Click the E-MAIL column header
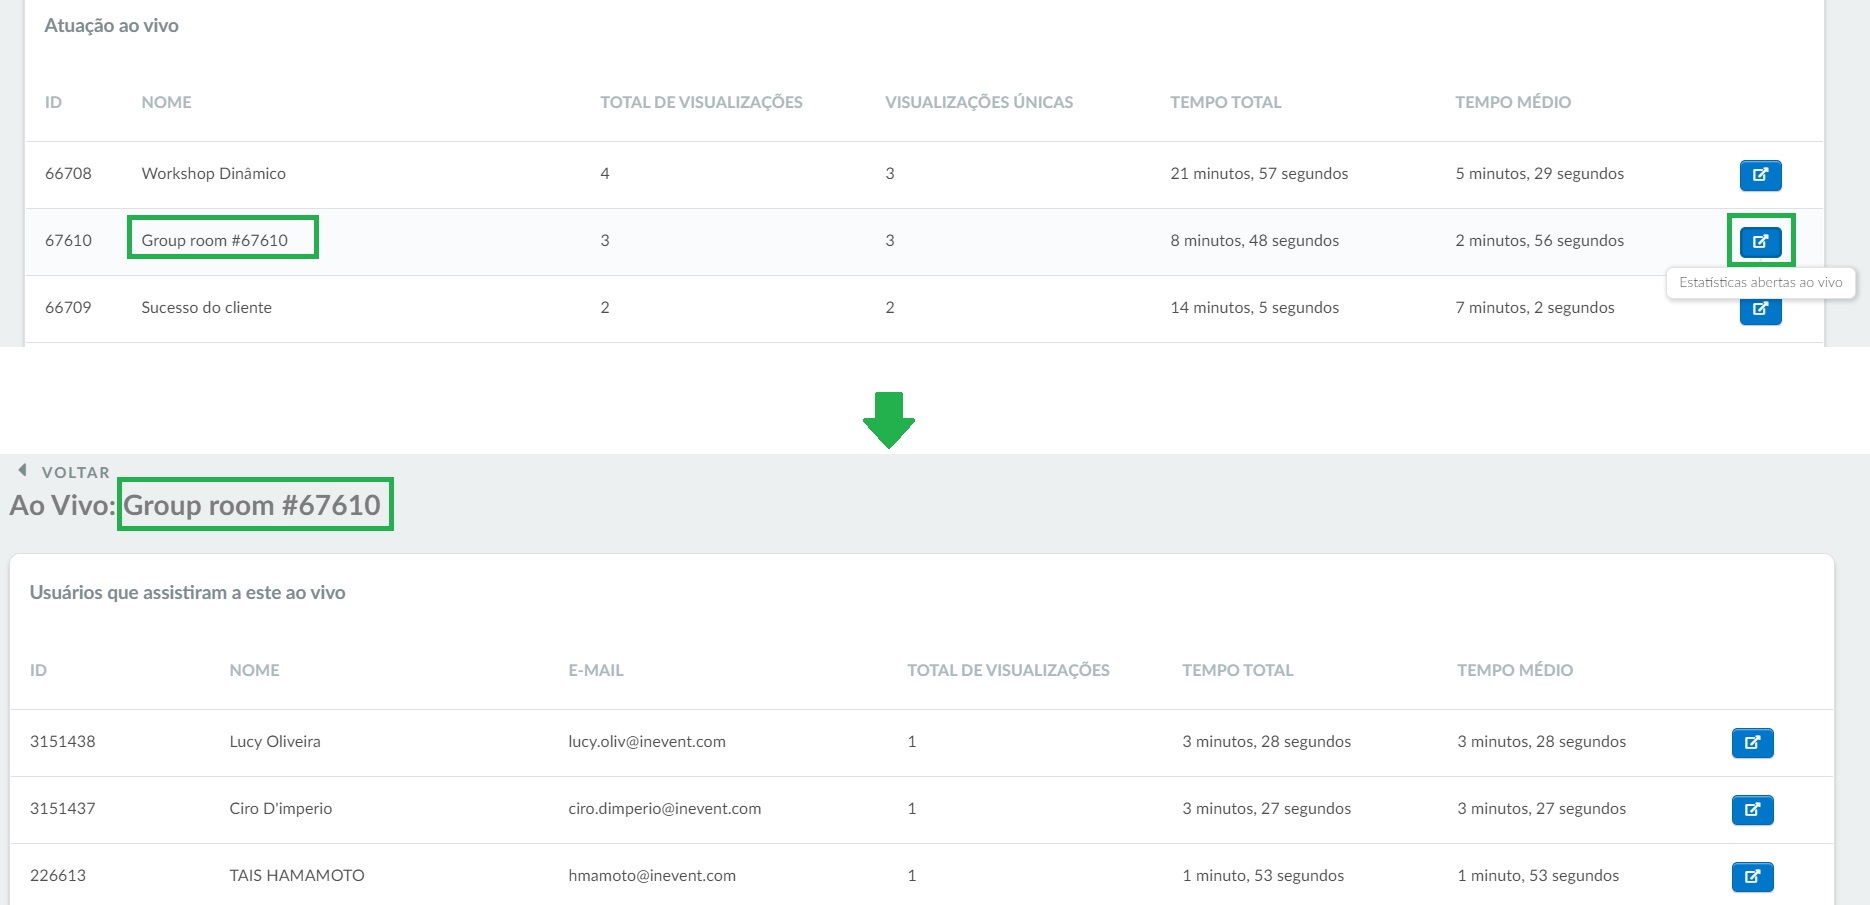Image resolution: width=1870 pixels, height=905 pixels. [595, 670]
